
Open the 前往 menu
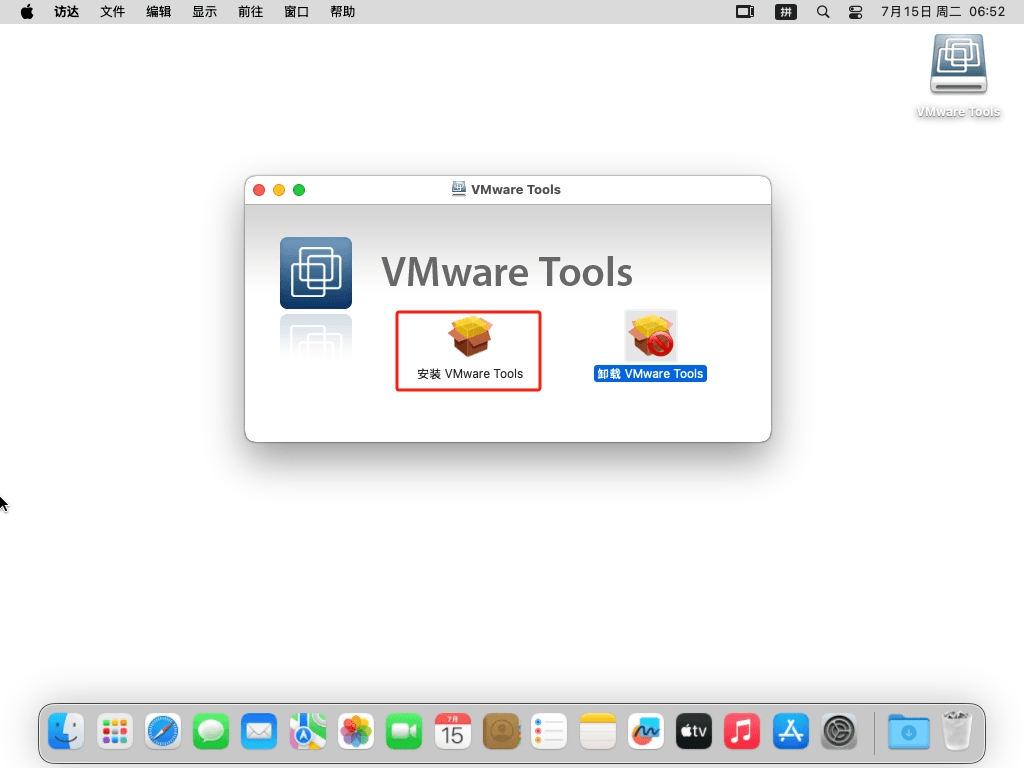[251, 12]
